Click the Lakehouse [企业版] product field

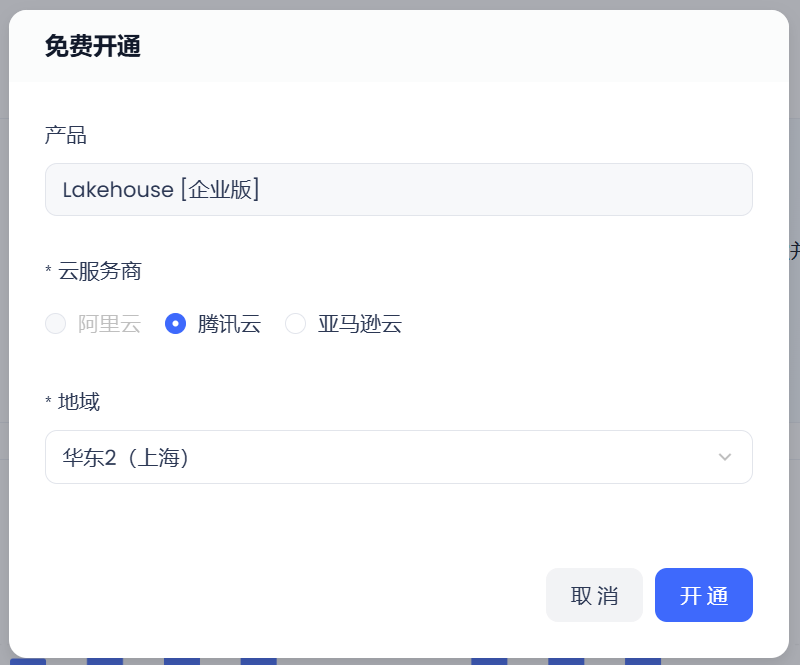point(398,189)
